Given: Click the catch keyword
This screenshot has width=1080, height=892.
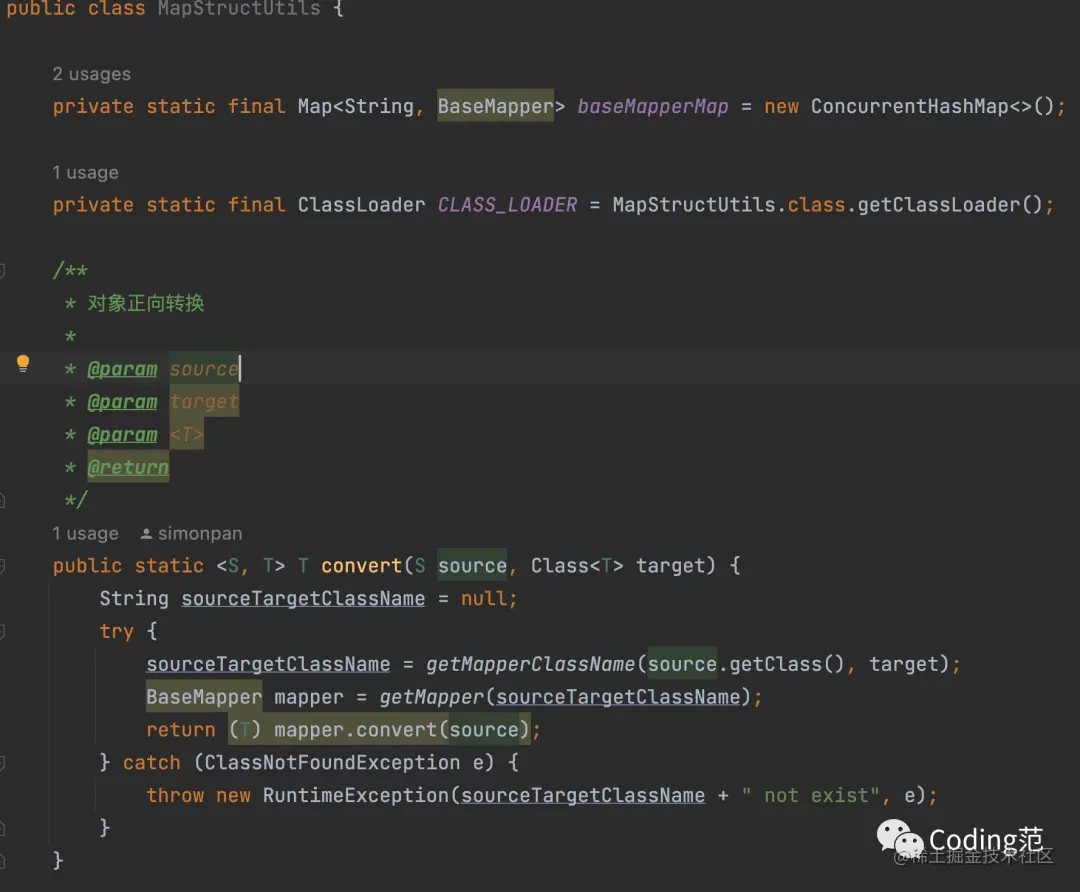Looking at the screenshot, I should [152, 763].
